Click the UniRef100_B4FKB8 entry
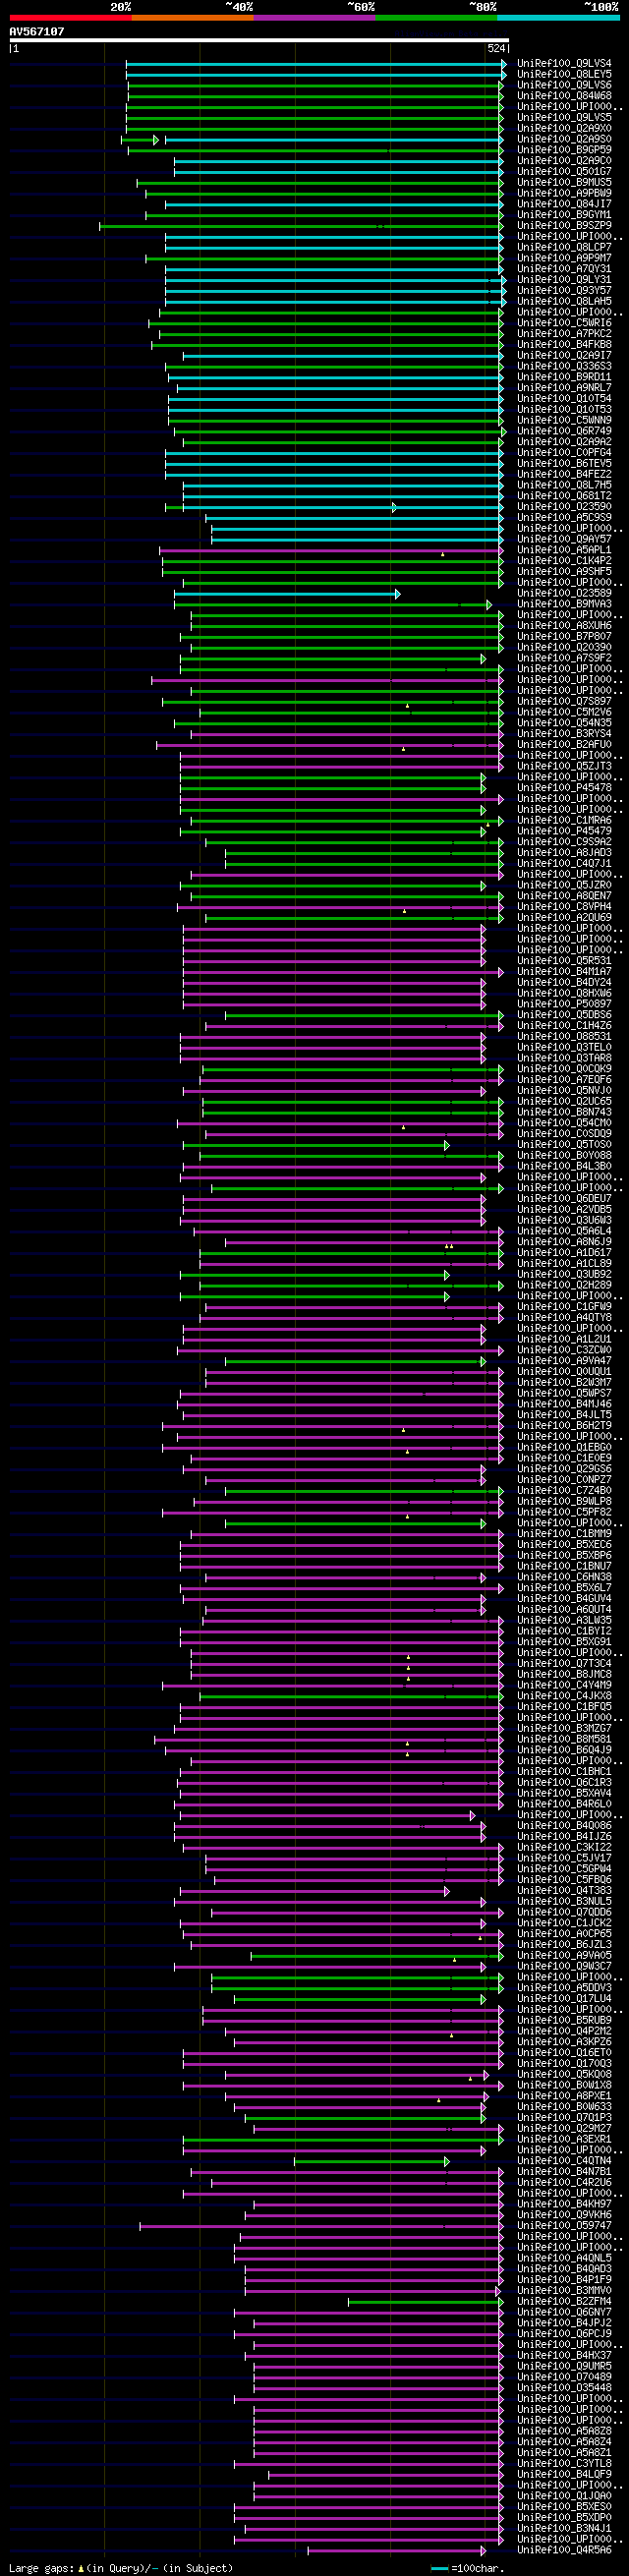This screenshot has width=629, height=2576. (x=564, y=345)
